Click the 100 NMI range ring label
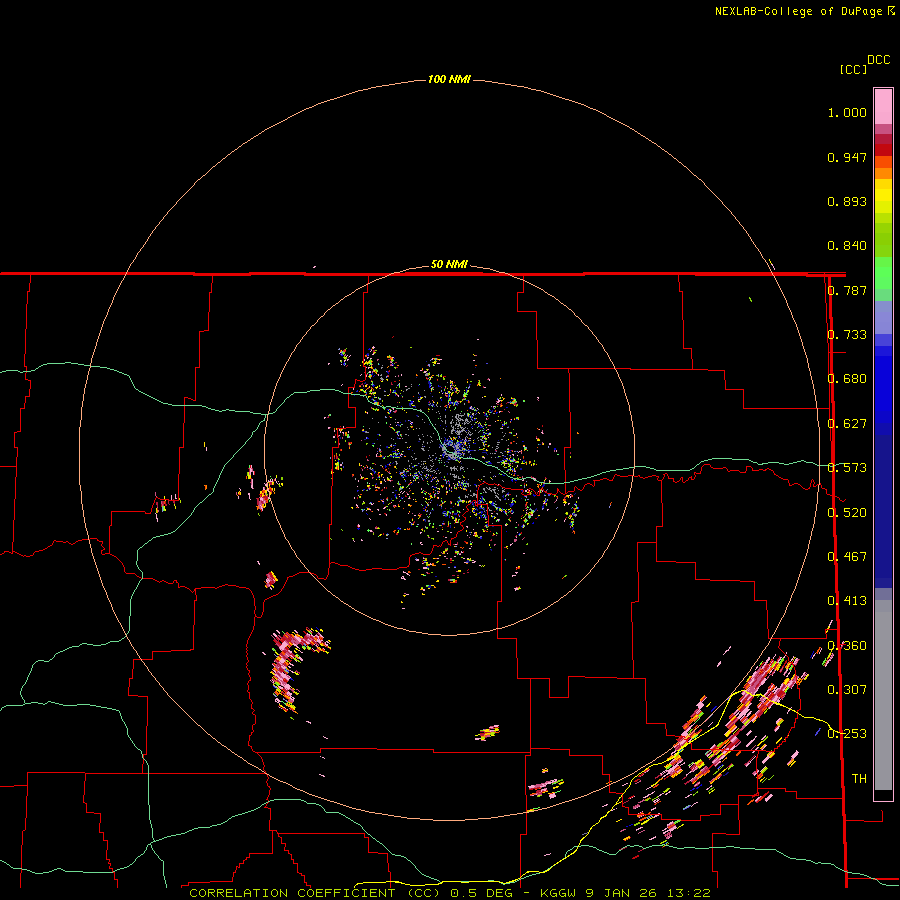Image resolution: width=900 pixels, height=900 pixels. pos(449,79)
